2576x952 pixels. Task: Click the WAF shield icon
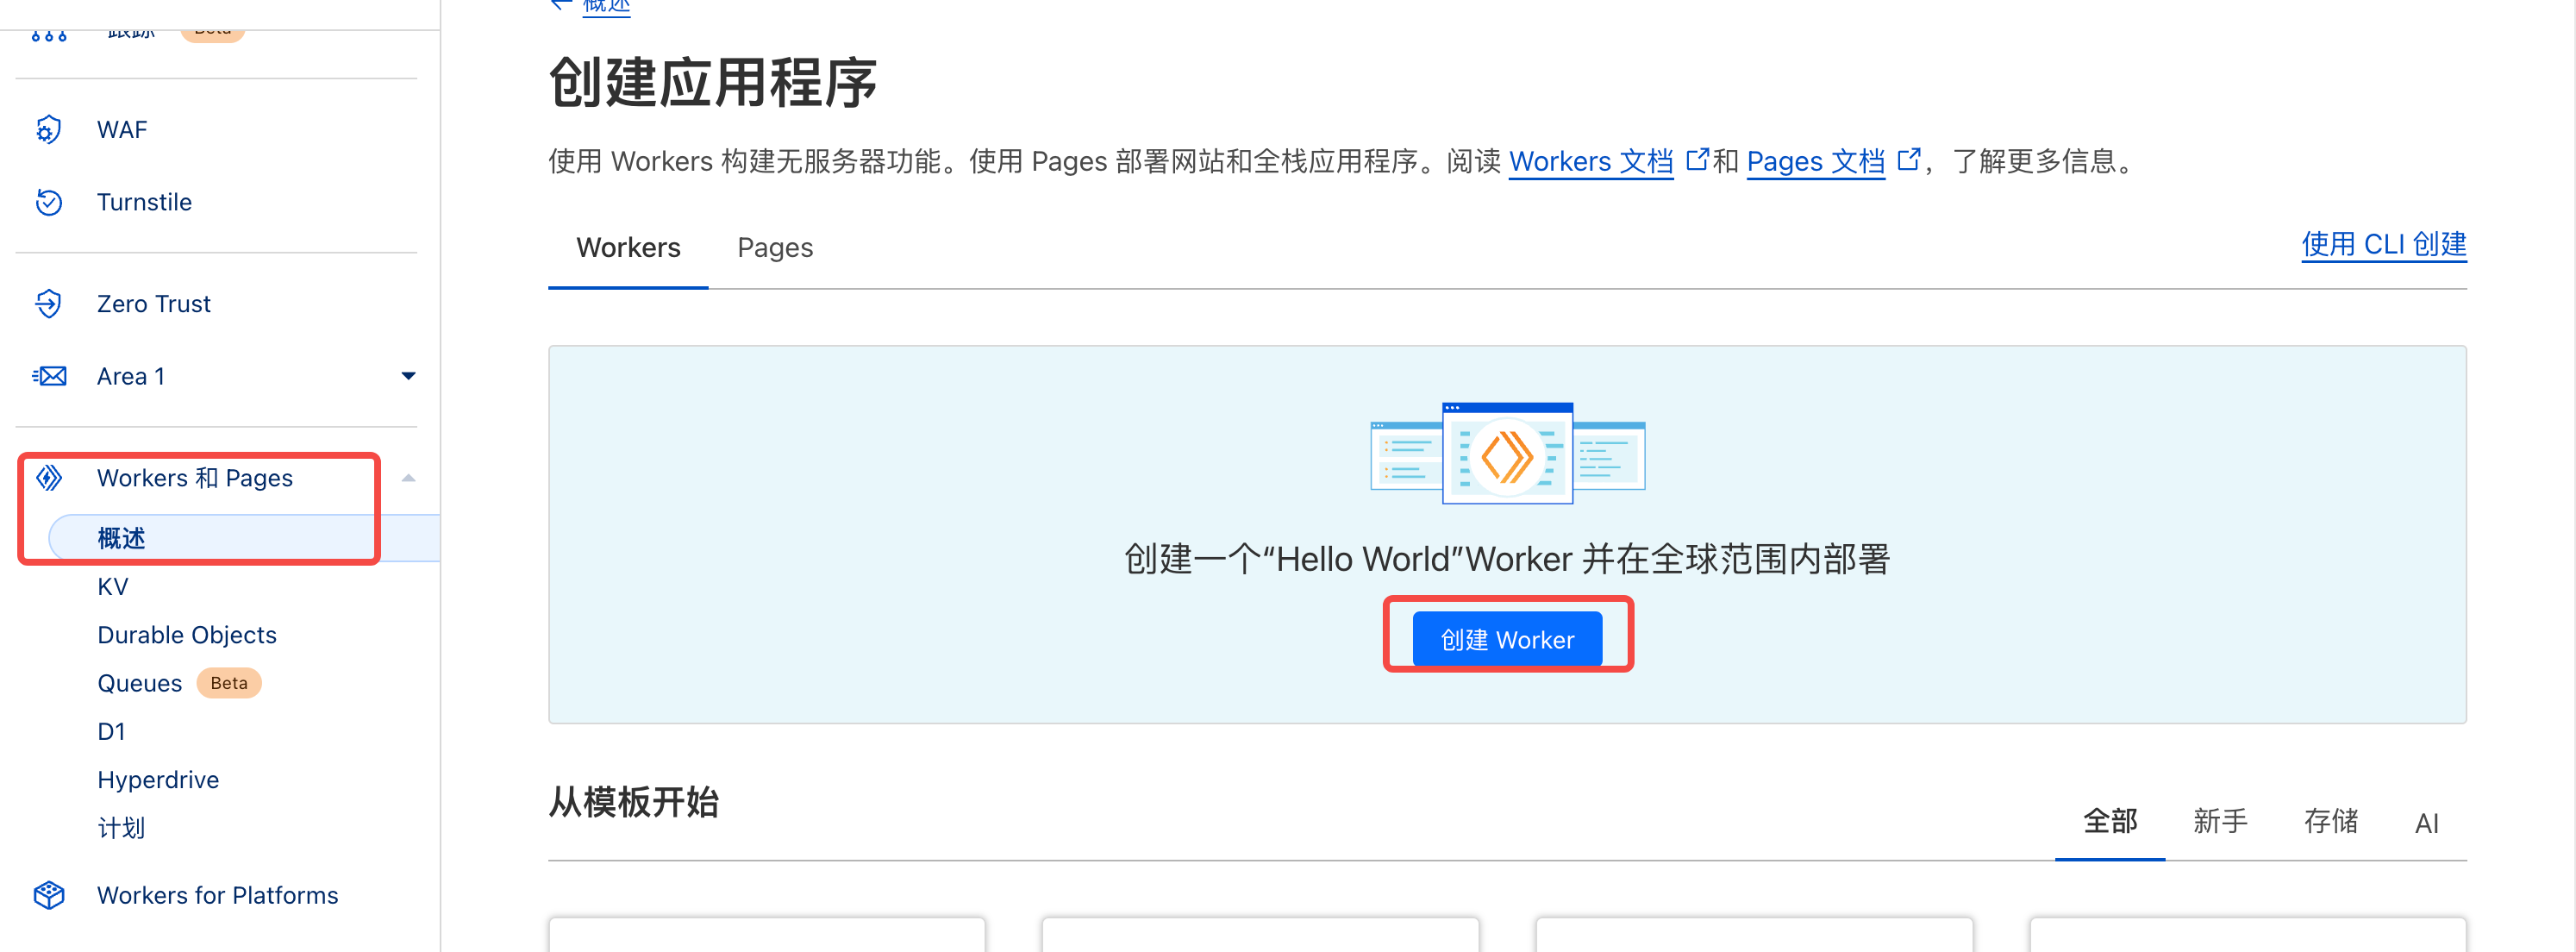[x=48, y=130]
